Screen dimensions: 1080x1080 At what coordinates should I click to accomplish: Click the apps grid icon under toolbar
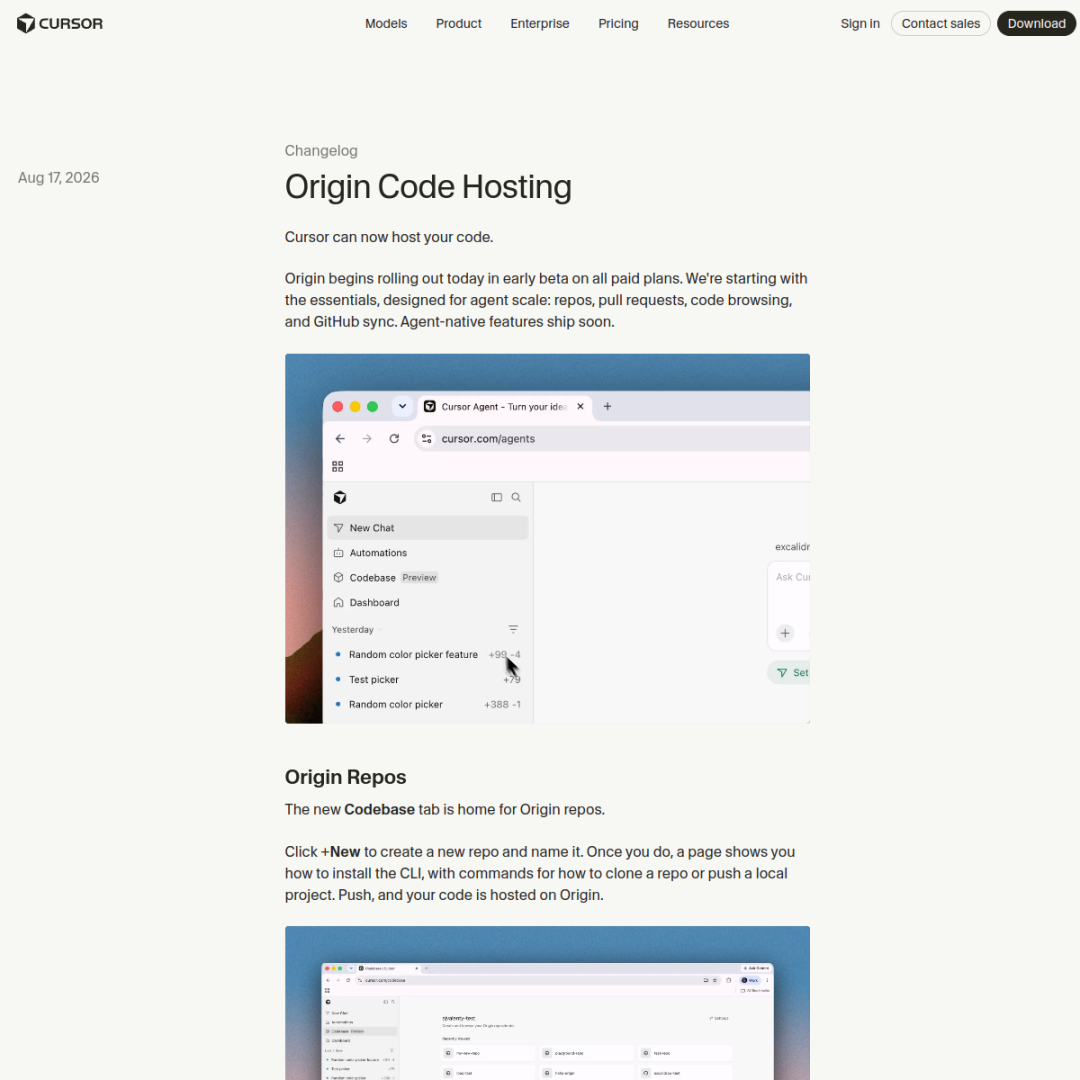tap(338, 466)
